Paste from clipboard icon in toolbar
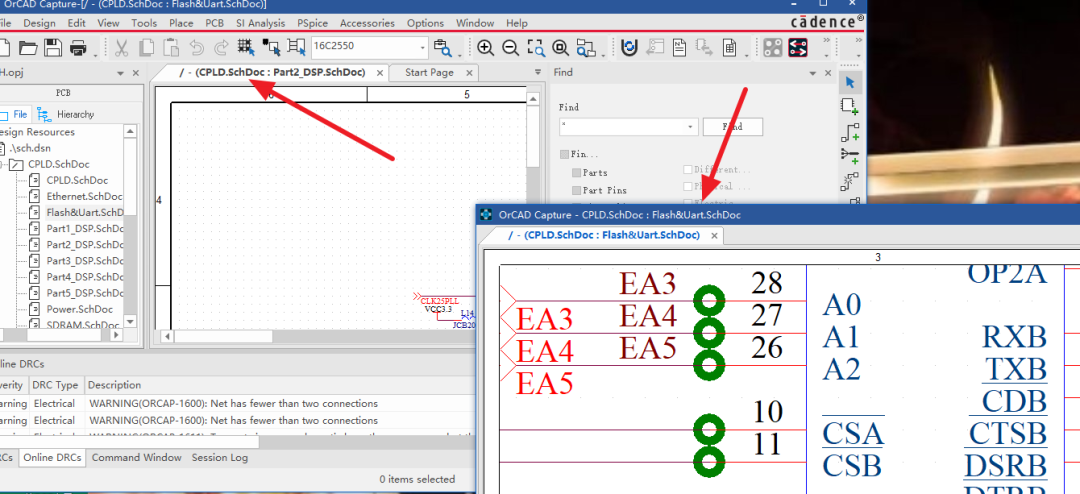The width and height of the screenshot is (1080, 494). [171, 48]
